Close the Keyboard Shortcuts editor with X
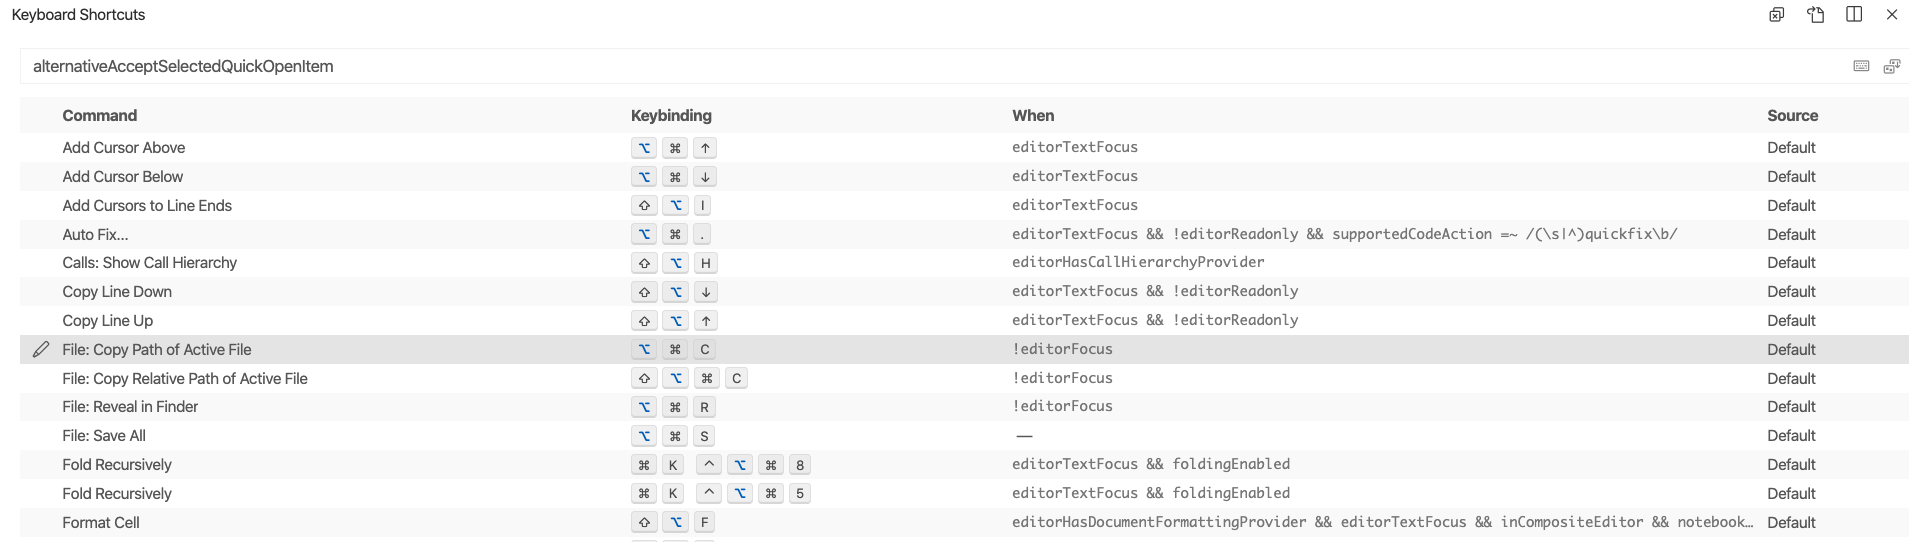 pyautogui.click(x=1892, y=14)
